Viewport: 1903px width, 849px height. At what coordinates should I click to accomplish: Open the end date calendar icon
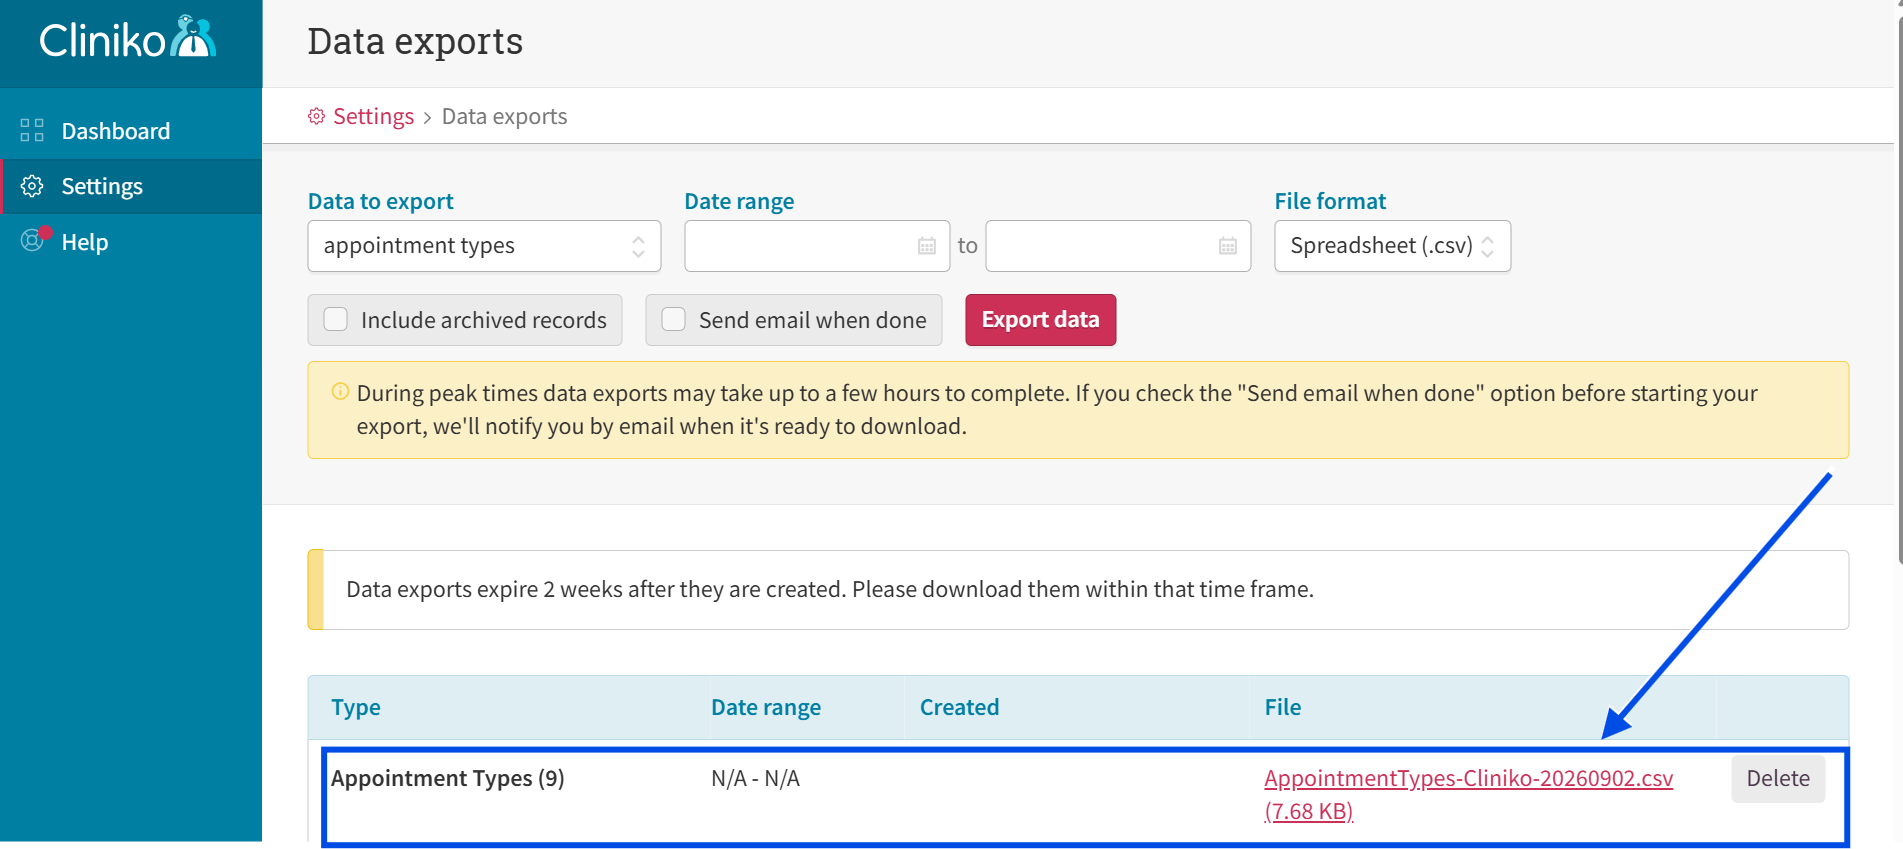[x=1228, y=246]
